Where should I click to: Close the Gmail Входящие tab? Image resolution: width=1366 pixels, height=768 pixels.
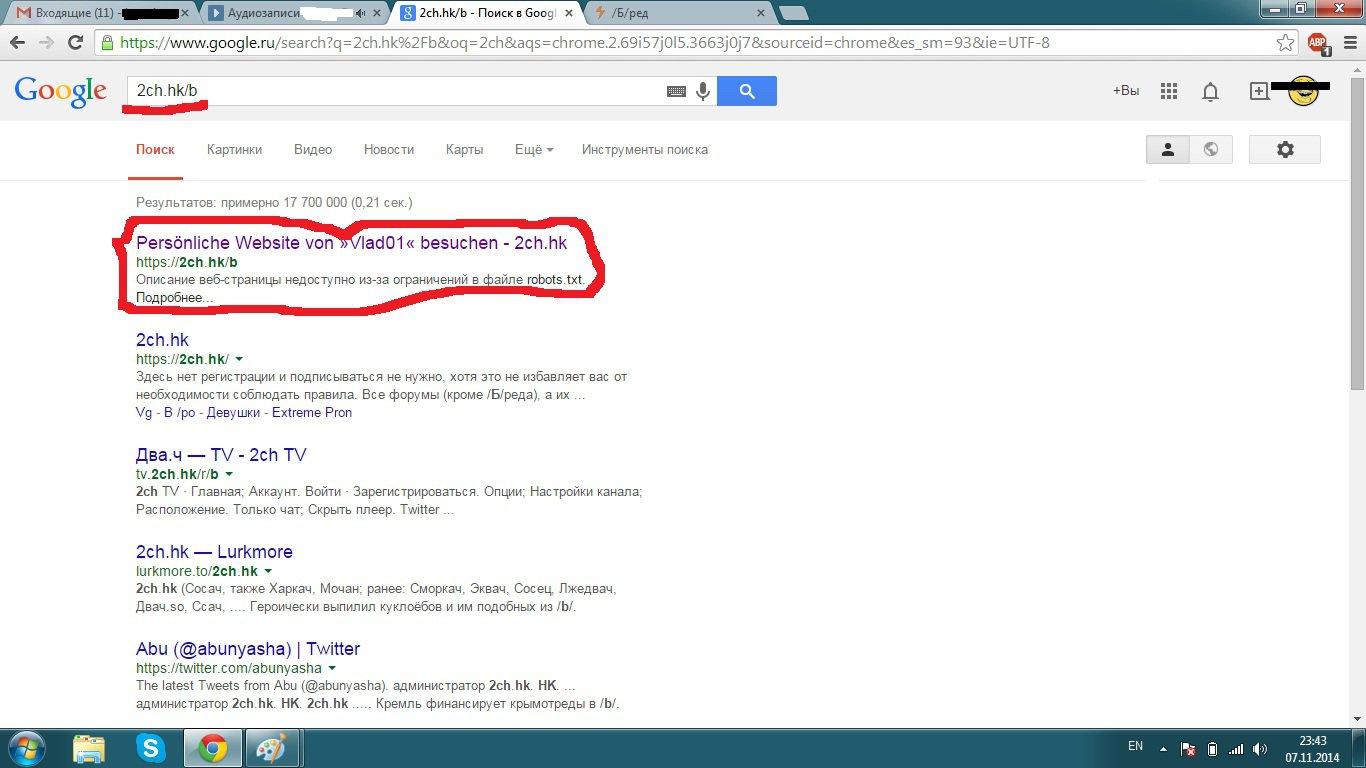pyautogui.click(x=185, y=13)
